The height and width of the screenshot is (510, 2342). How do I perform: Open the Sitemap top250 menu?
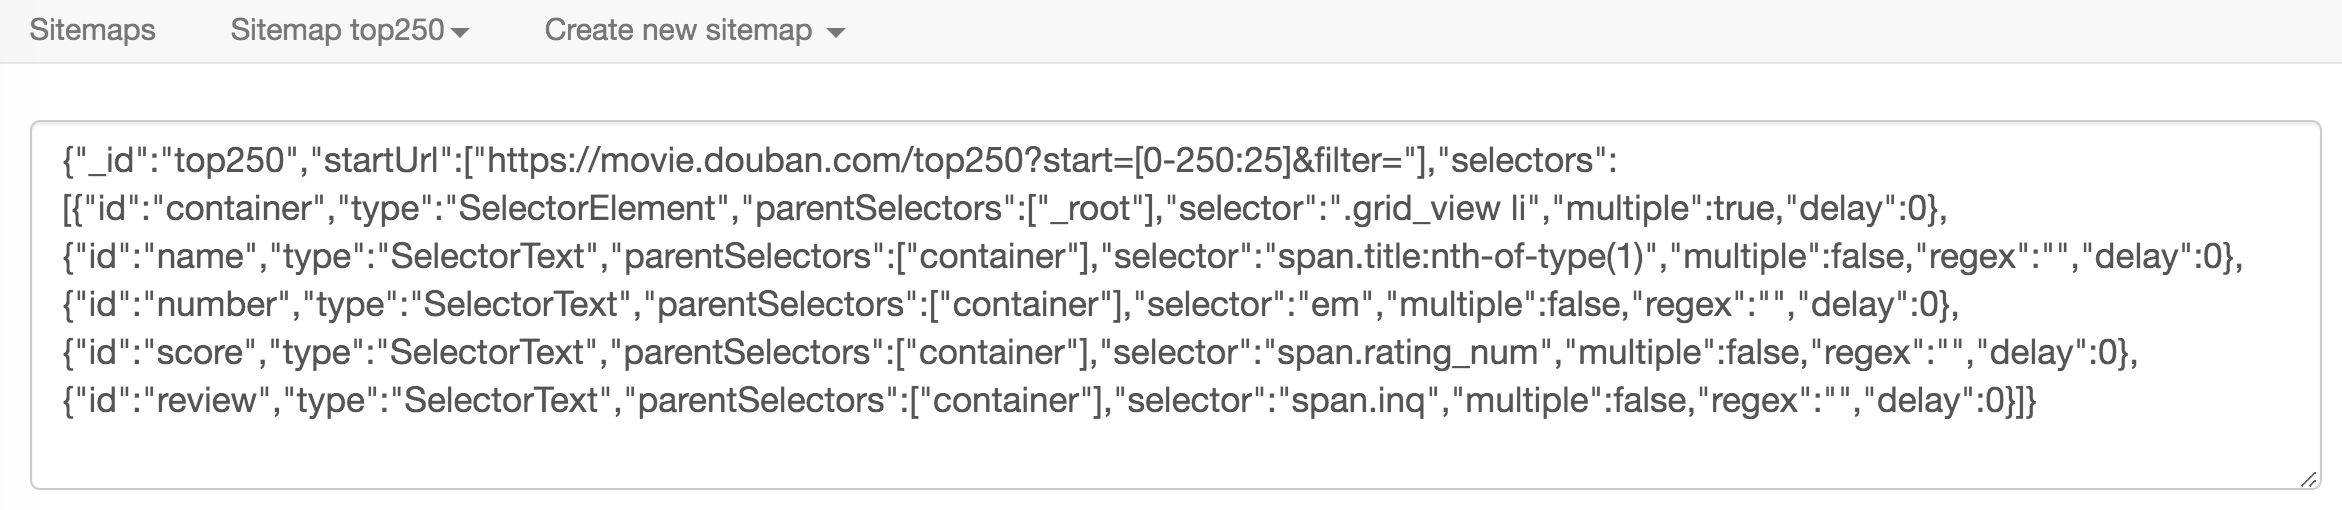[338, 30]
